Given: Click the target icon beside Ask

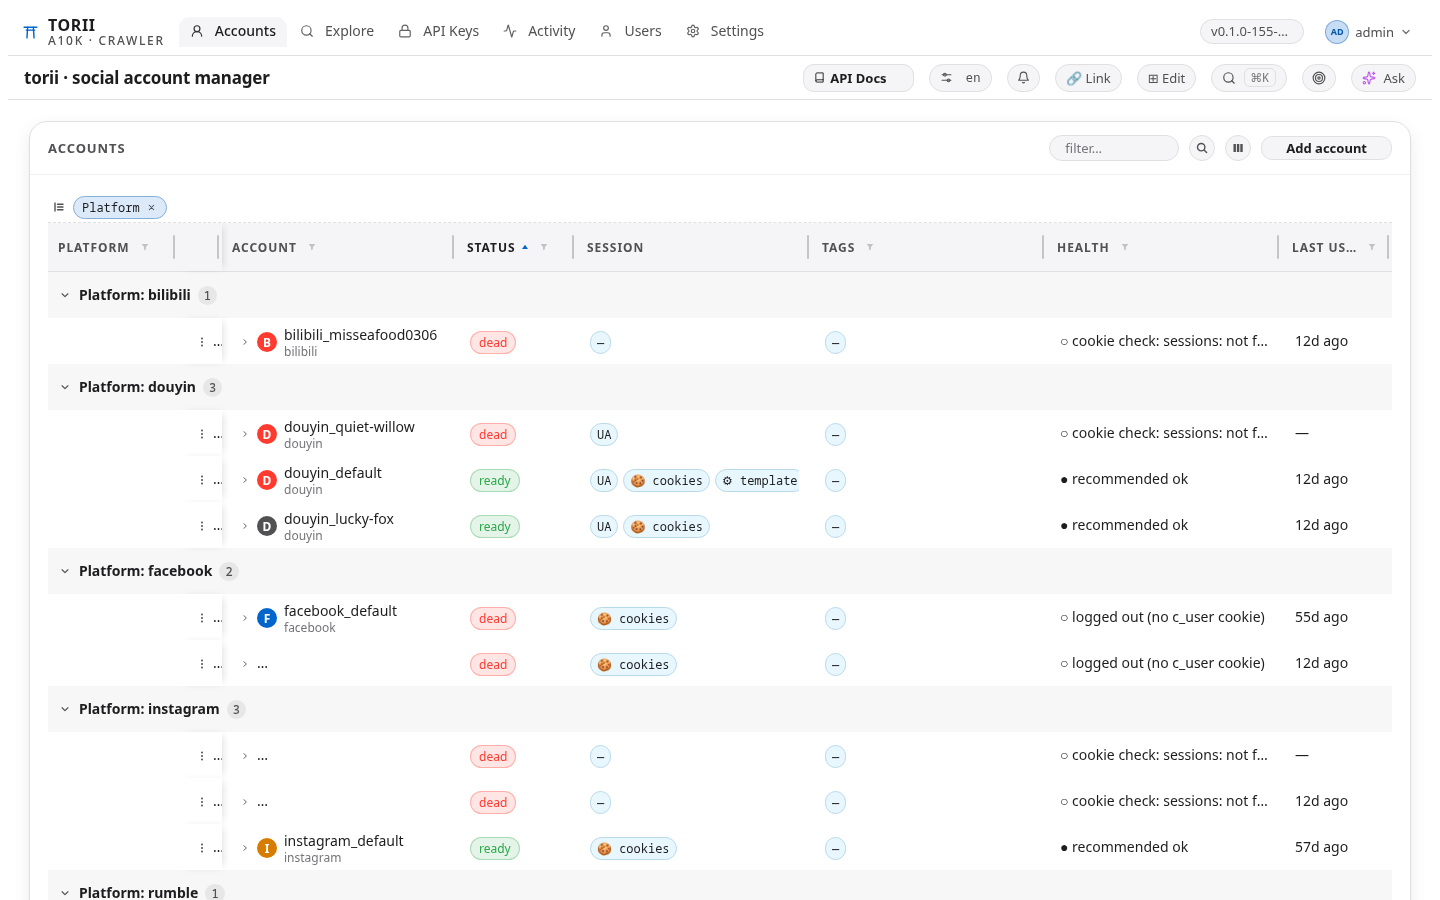Looking at the screenshot, I should 1319,78.
